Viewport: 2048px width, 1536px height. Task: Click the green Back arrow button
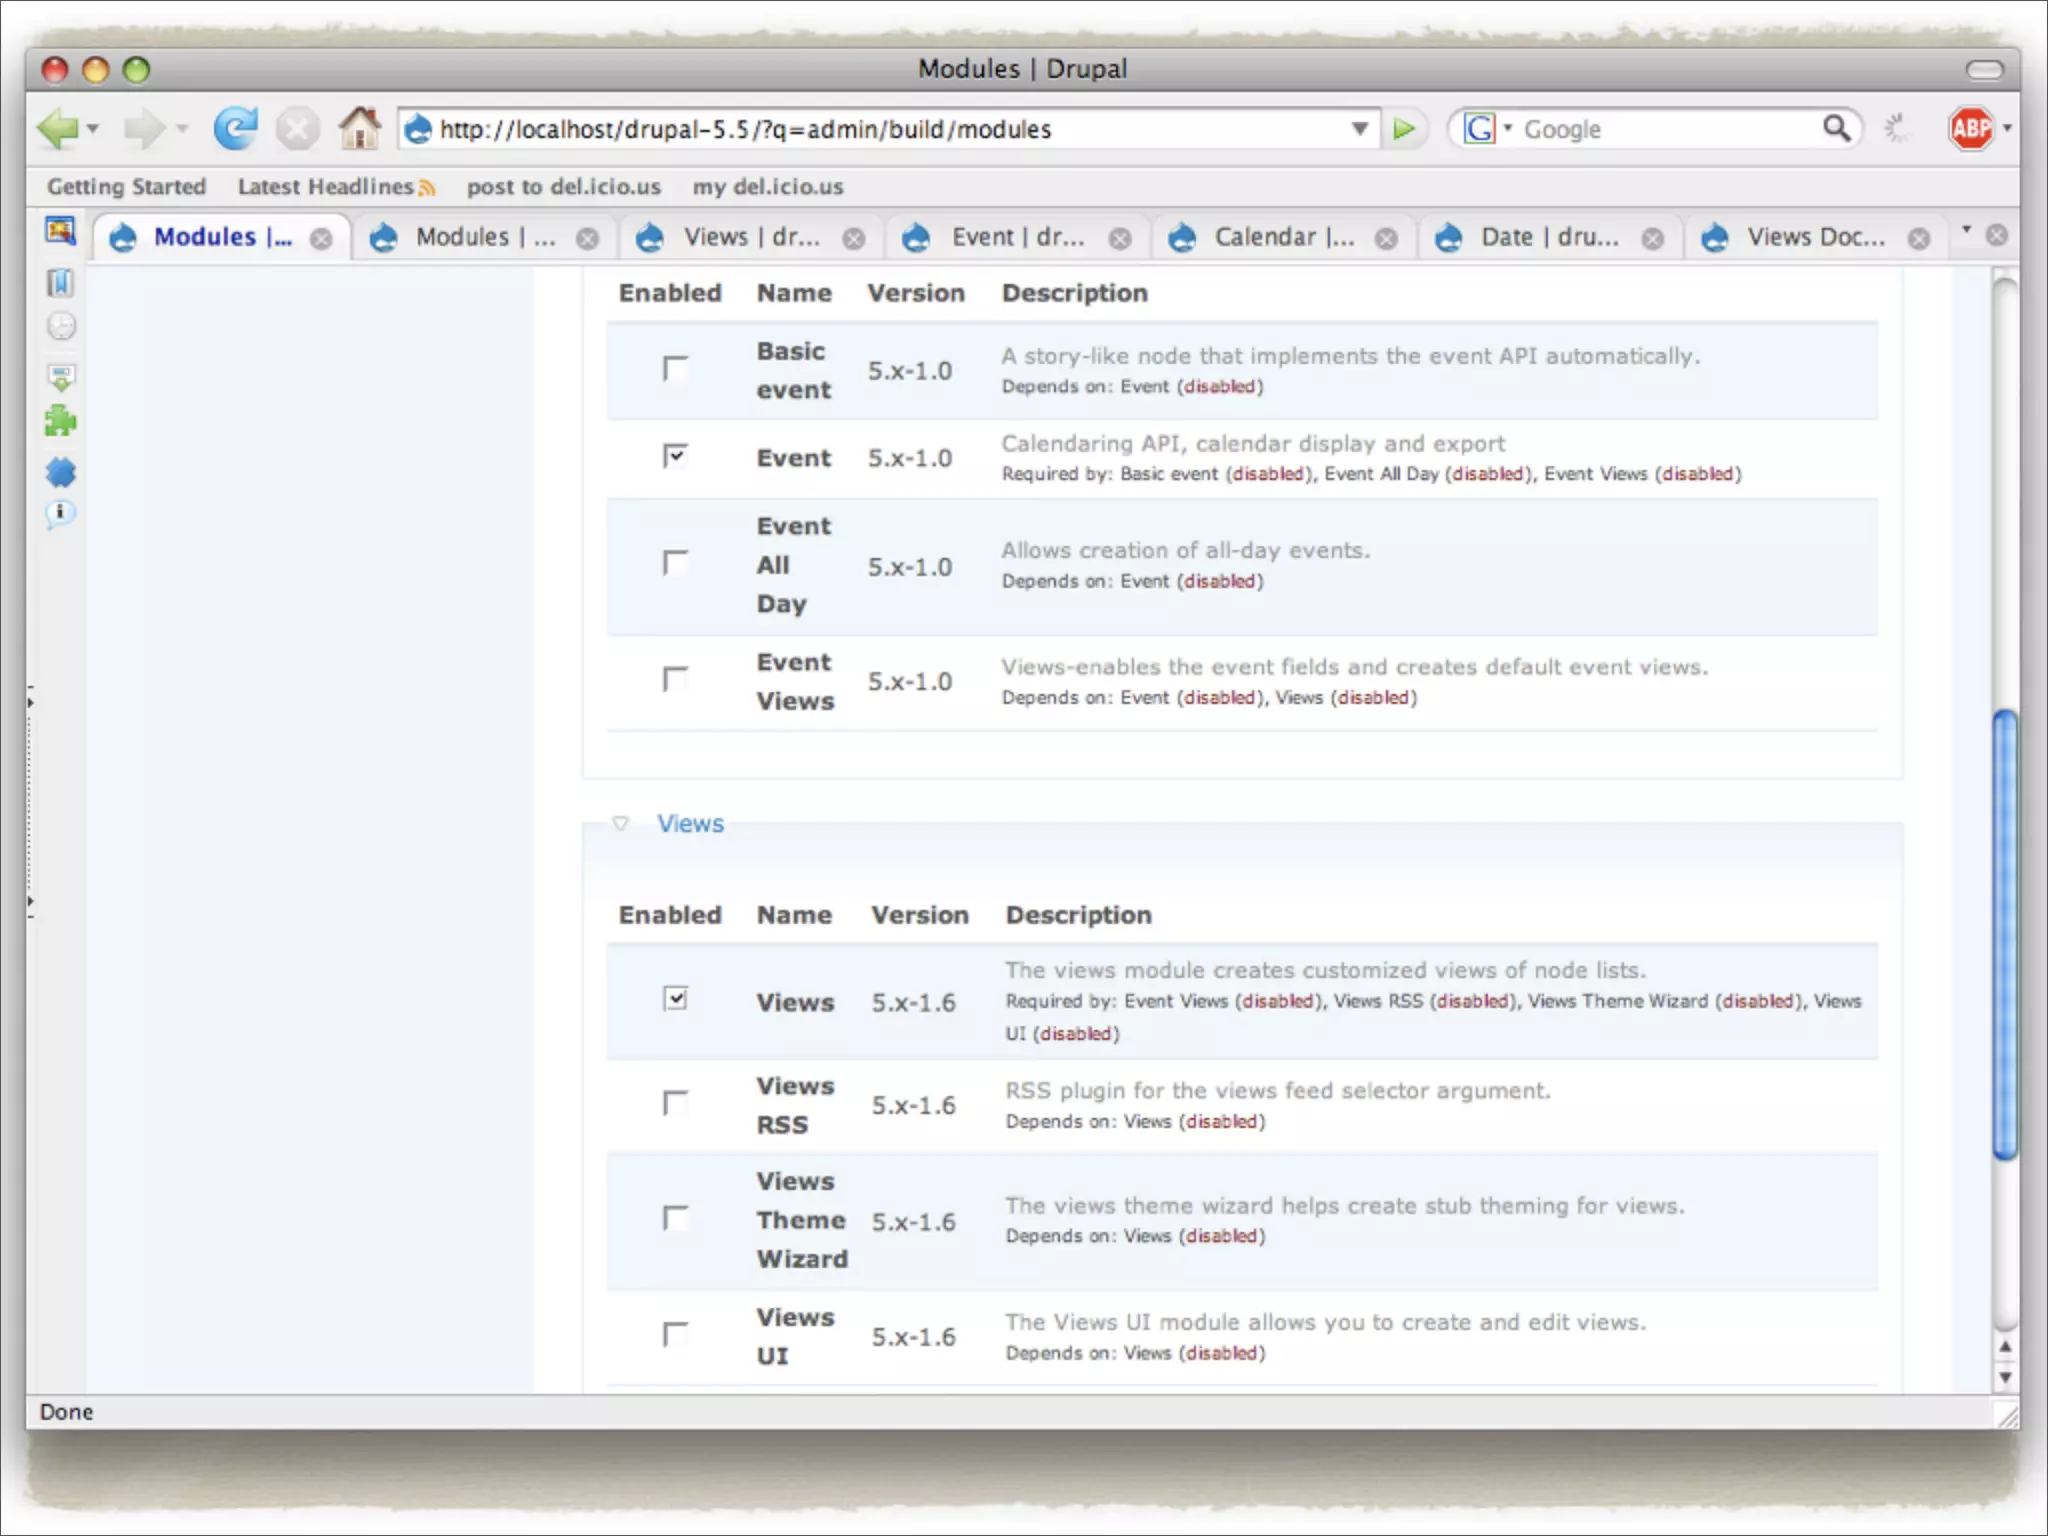tap(58, 129)
